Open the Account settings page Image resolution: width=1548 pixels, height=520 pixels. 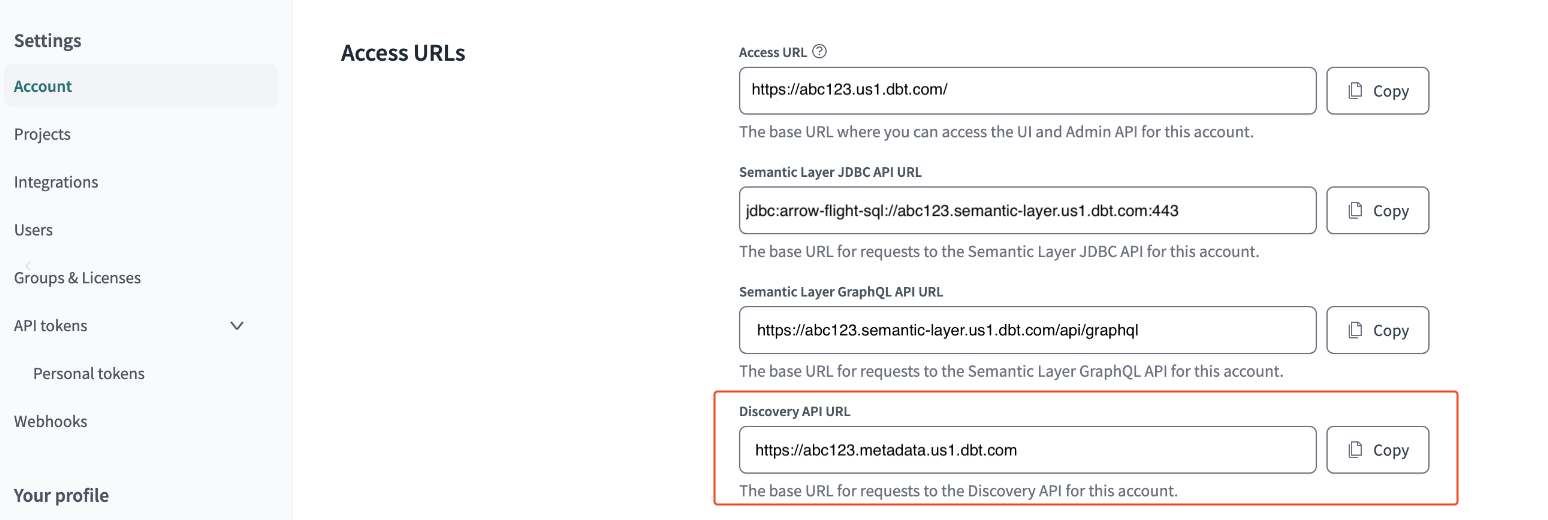(43, 87)
